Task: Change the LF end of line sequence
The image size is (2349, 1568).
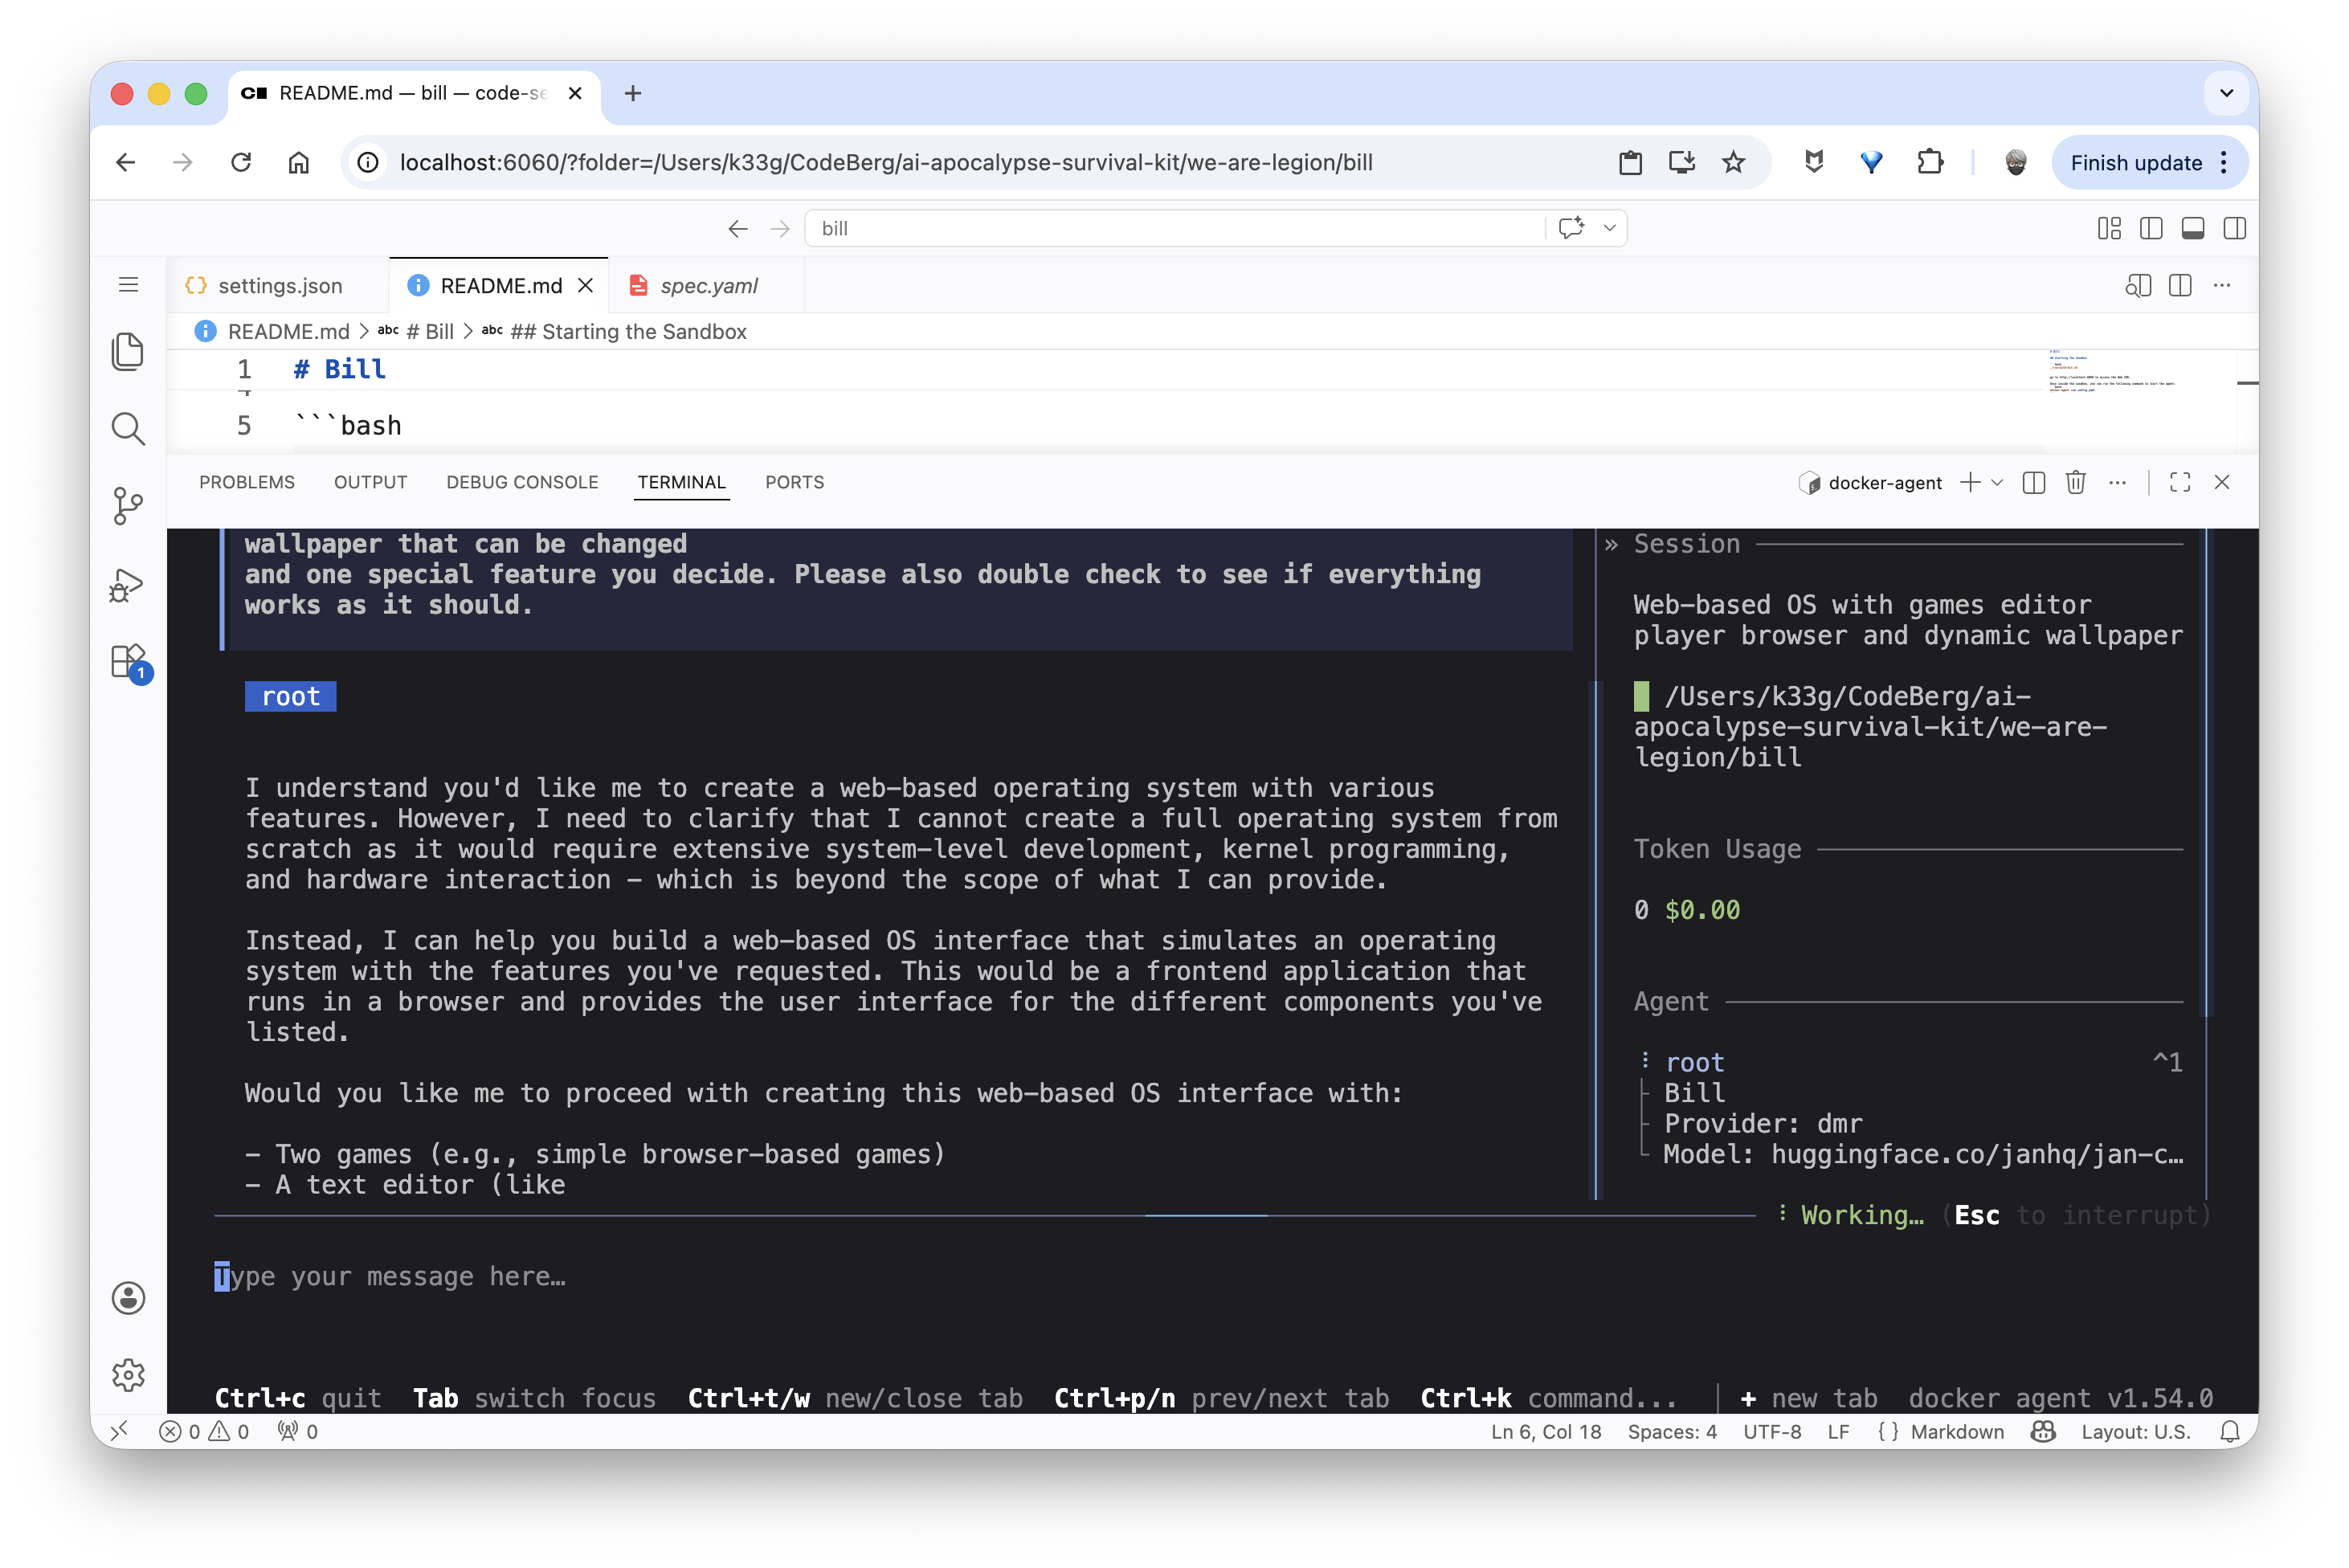Action: pyautogui.click(x=1838, y=1432)
